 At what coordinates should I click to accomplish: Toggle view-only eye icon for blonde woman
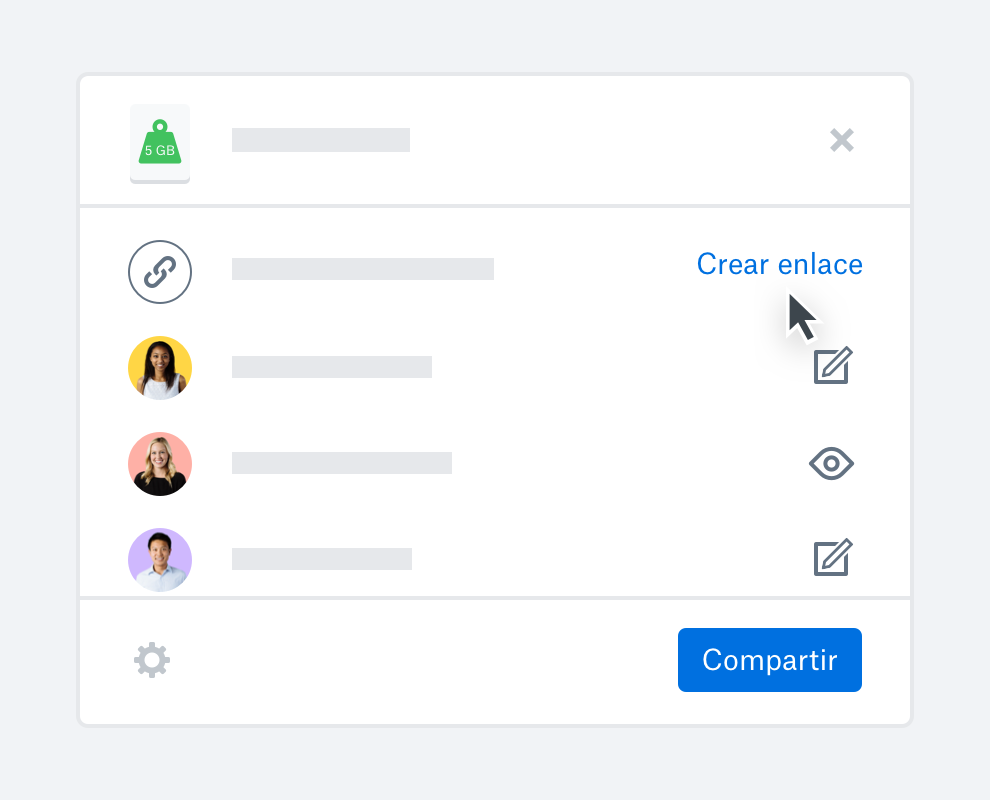(x=832, y=463)
